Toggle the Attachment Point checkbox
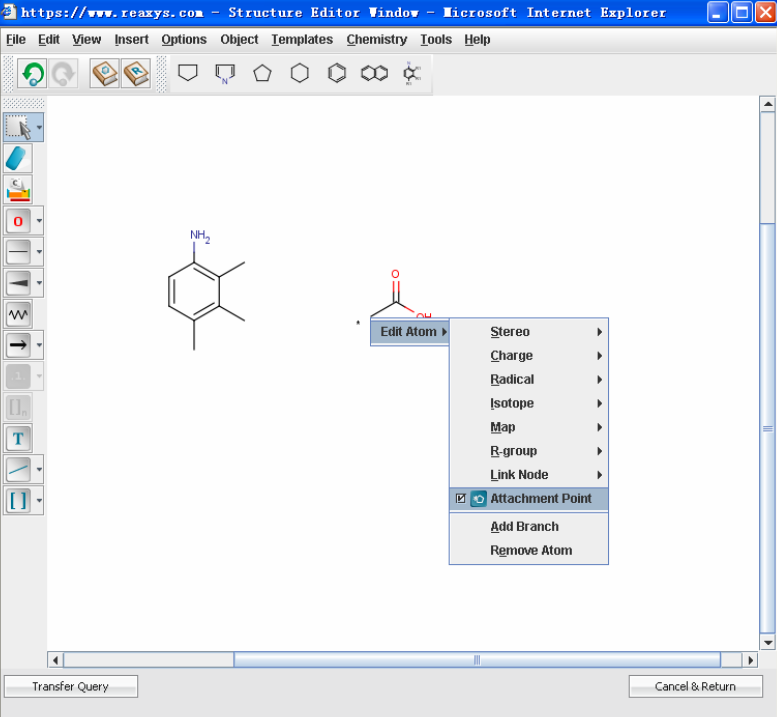Viewport: 777px width, 717px height. pos(460,498)
